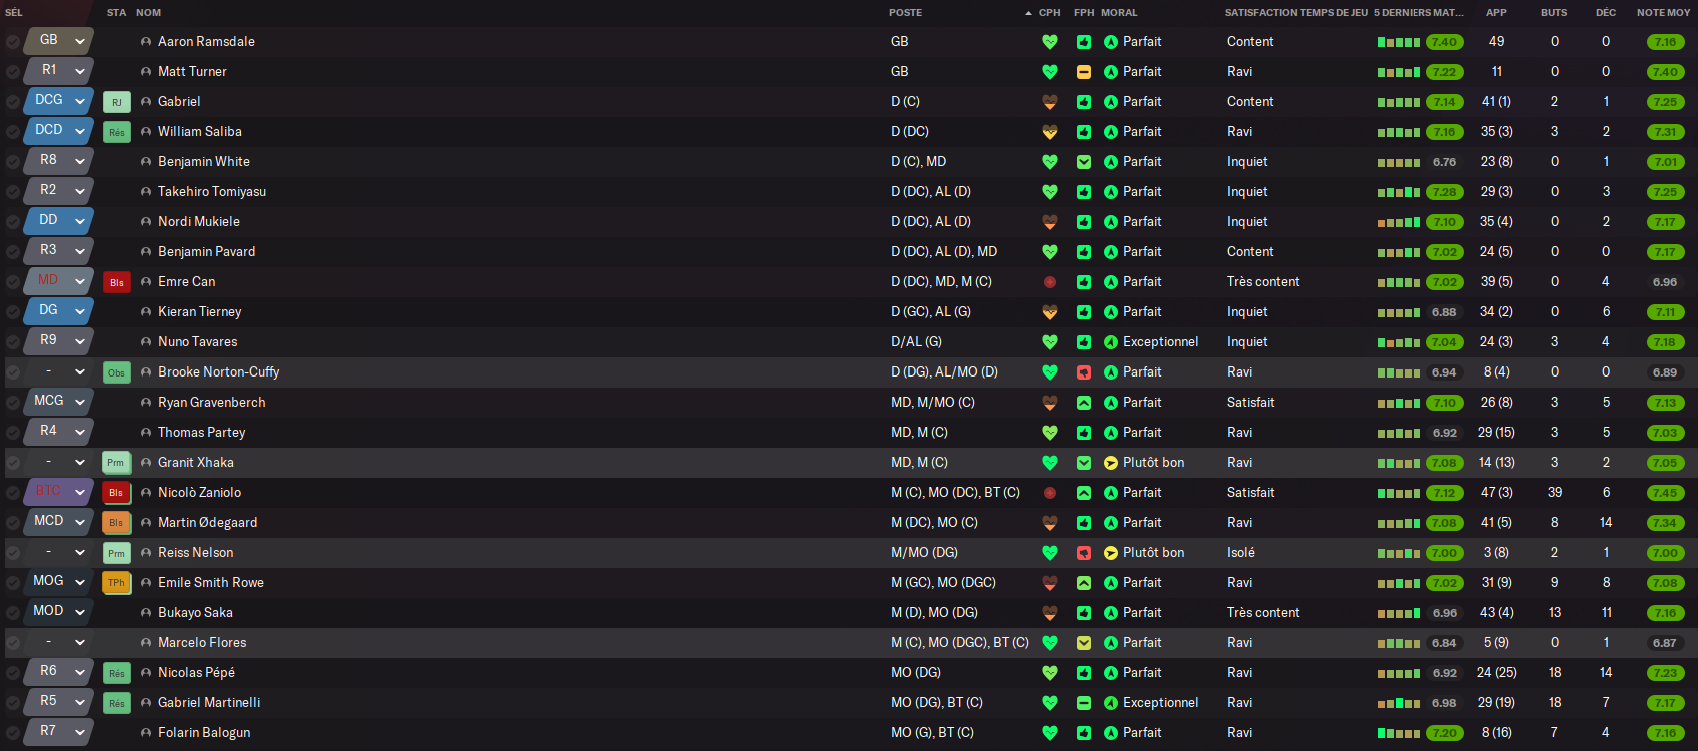Sort by the POSTE column header
The height and width of the screenshot is (751, 1698).
pos(905,13)
